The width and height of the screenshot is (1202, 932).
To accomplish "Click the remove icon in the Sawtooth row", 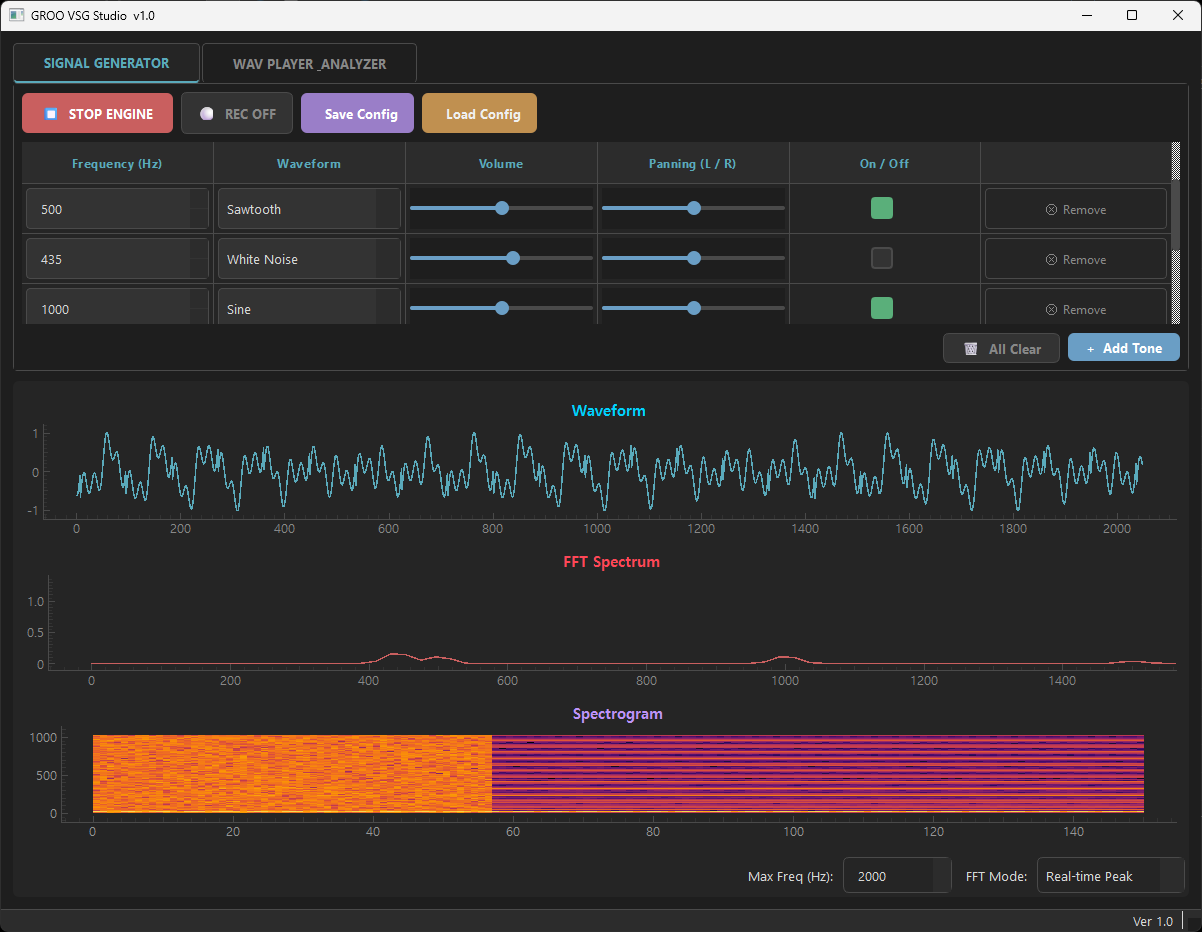I will pos(1051,210).
